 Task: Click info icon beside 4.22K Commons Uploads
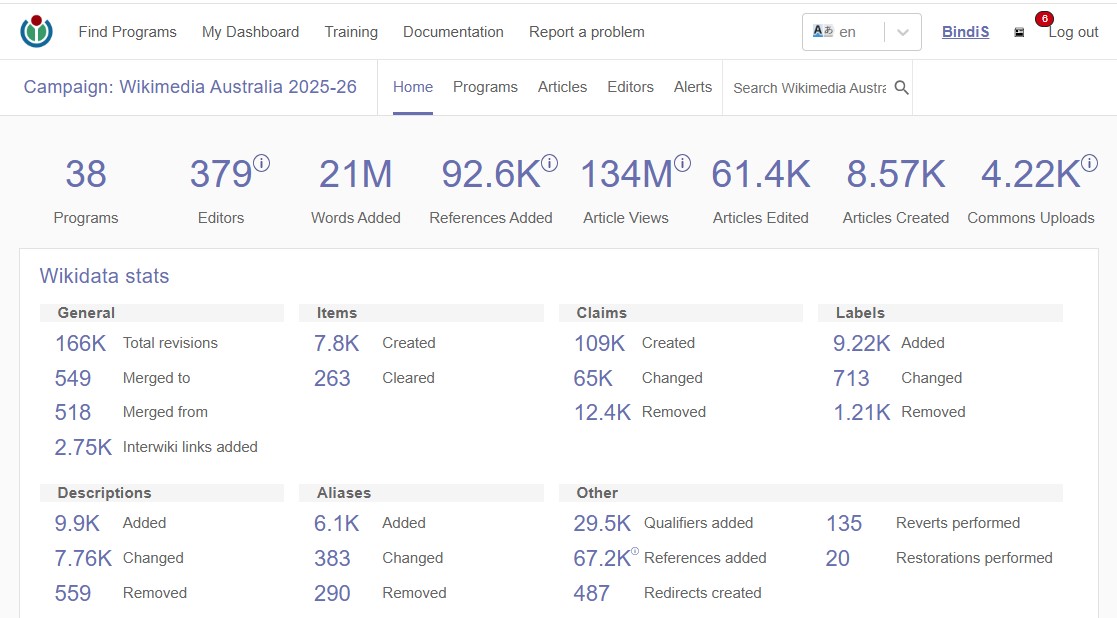click(x=1089, y=163)
